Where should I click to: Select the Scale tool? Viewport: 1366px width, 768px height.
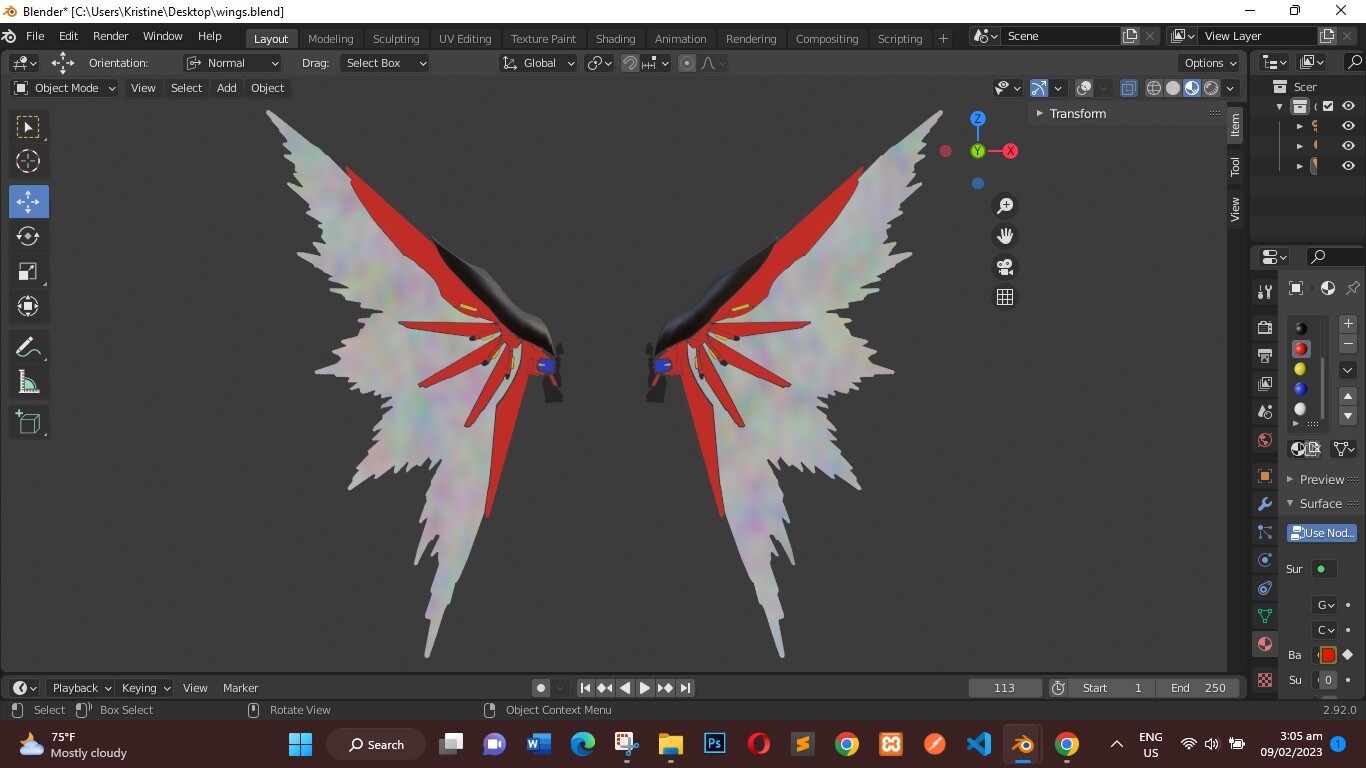click(x=28, y=271)
